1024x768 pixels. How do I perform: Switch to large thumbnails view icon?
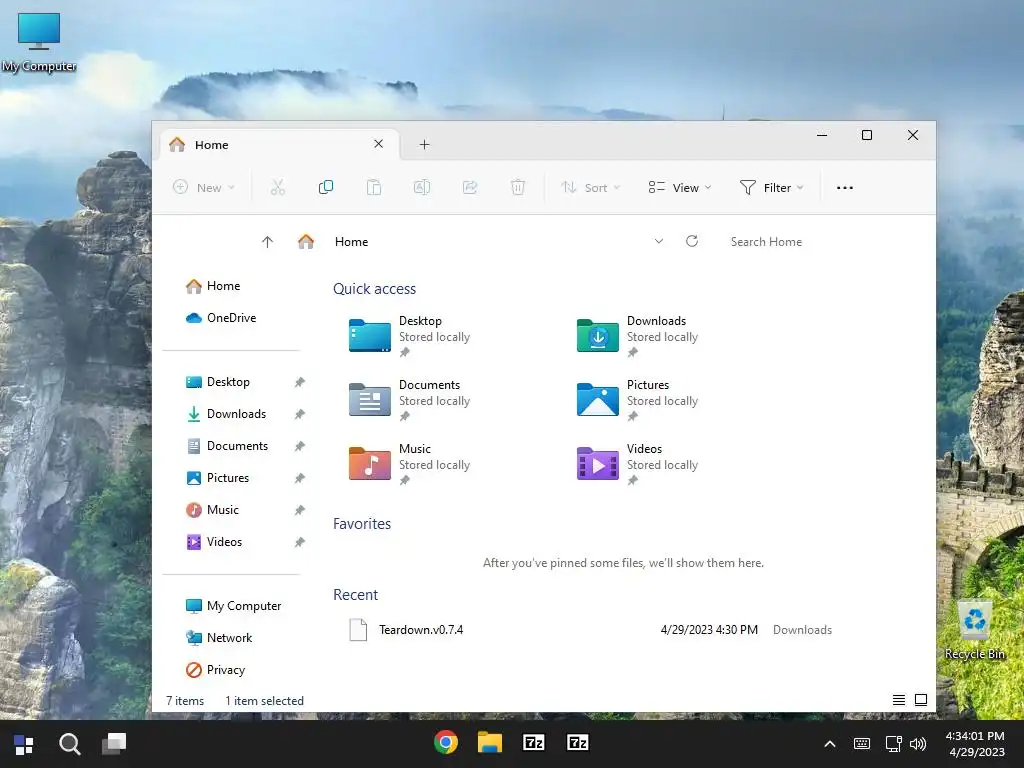click(x=921, y=700)
